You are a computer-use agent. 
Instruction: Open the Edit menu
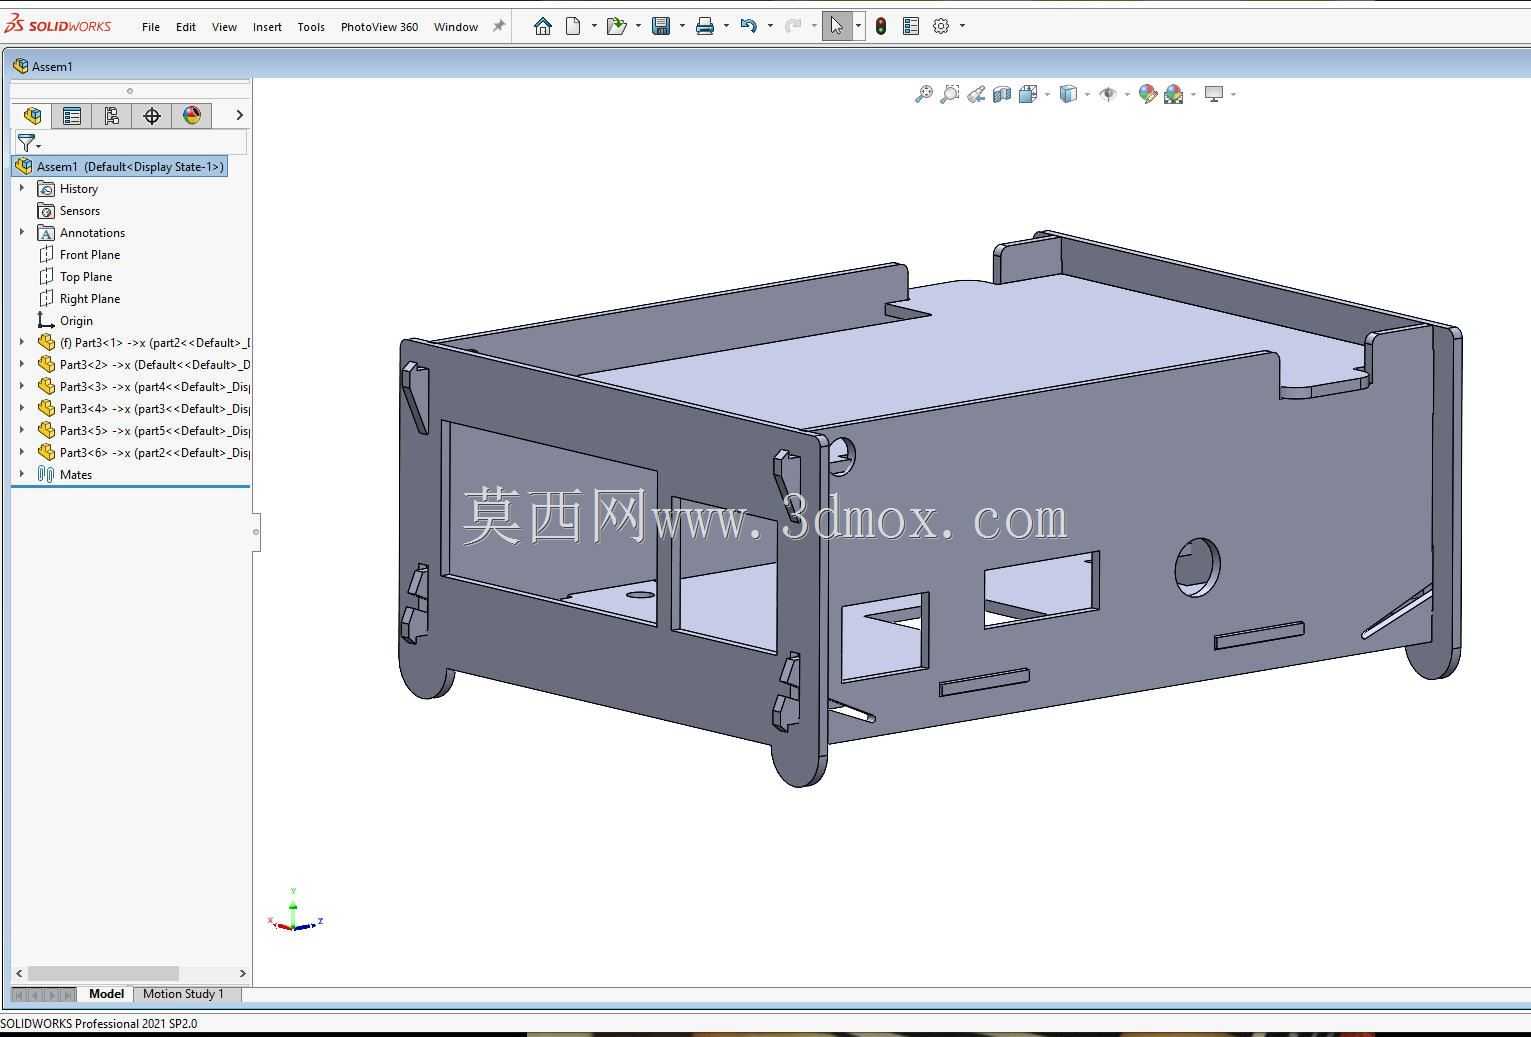186,27
